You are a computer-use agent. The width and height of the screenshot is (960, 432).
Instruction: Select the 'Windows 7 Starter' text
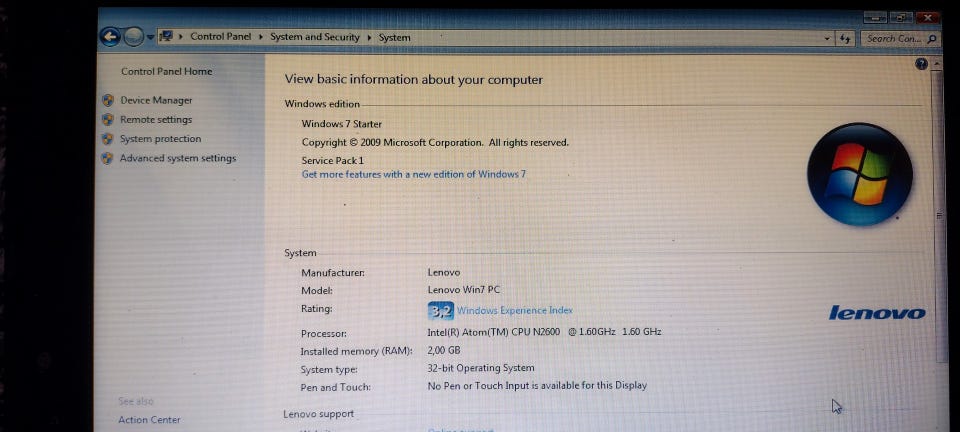click(x=342, y=124)
